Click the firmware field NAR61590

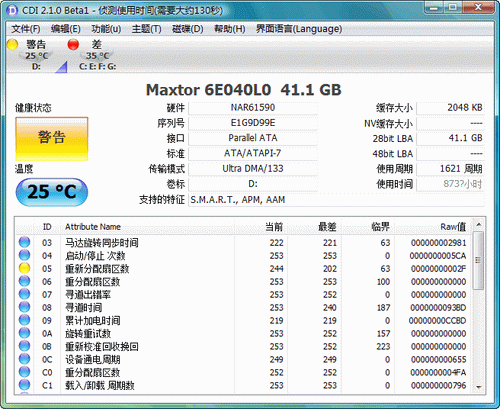pos(253,108)
